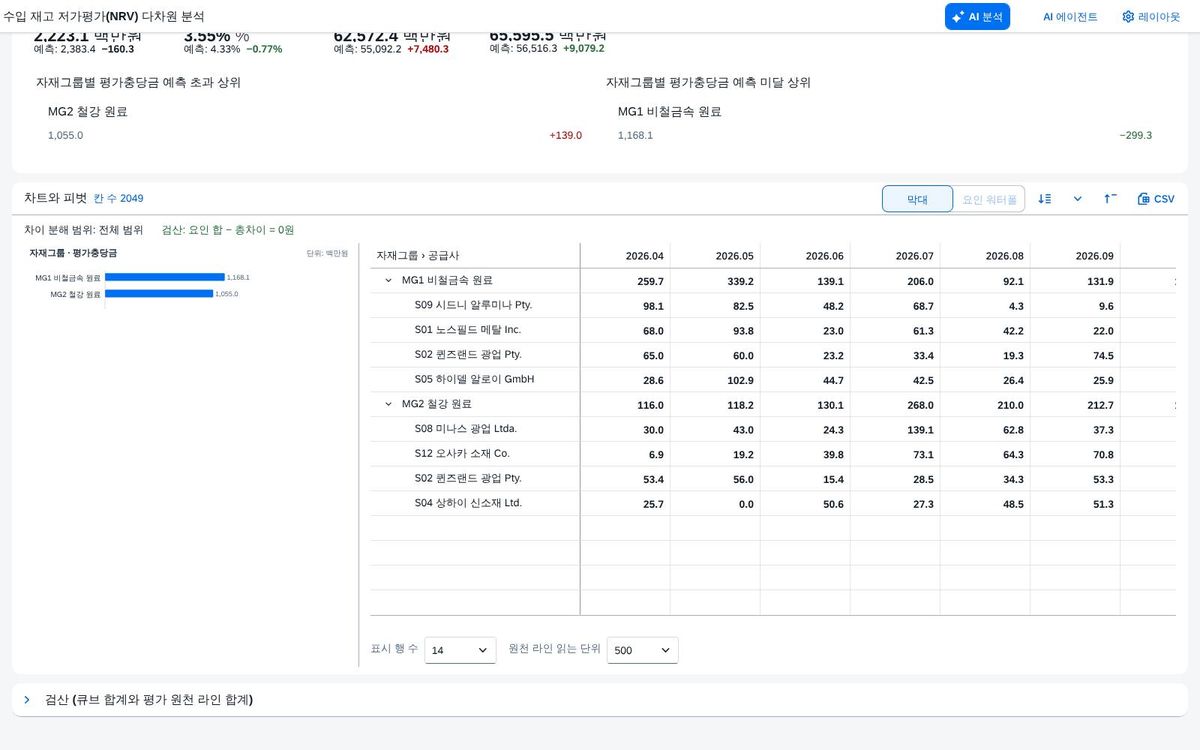Image resolution: width=1200 pixels, height=750 pixels.
Task: Collapse the MG2 철강 원료 pivot row
Action: (x=389, y=405)
